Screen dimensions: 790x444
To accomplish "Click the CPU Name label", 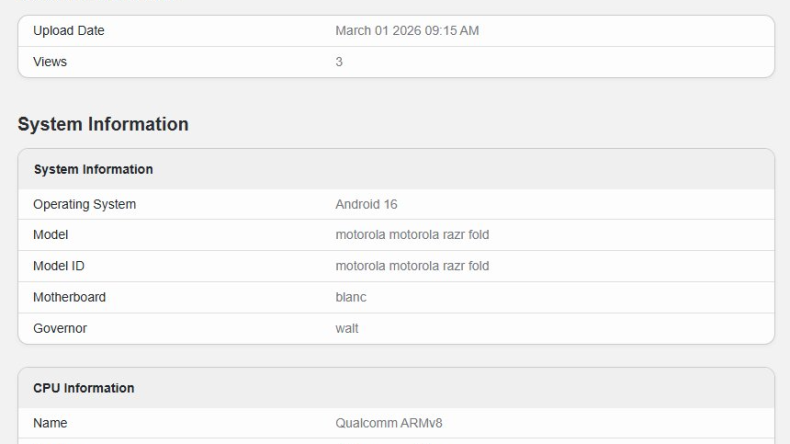I will (x=50, y=423).
